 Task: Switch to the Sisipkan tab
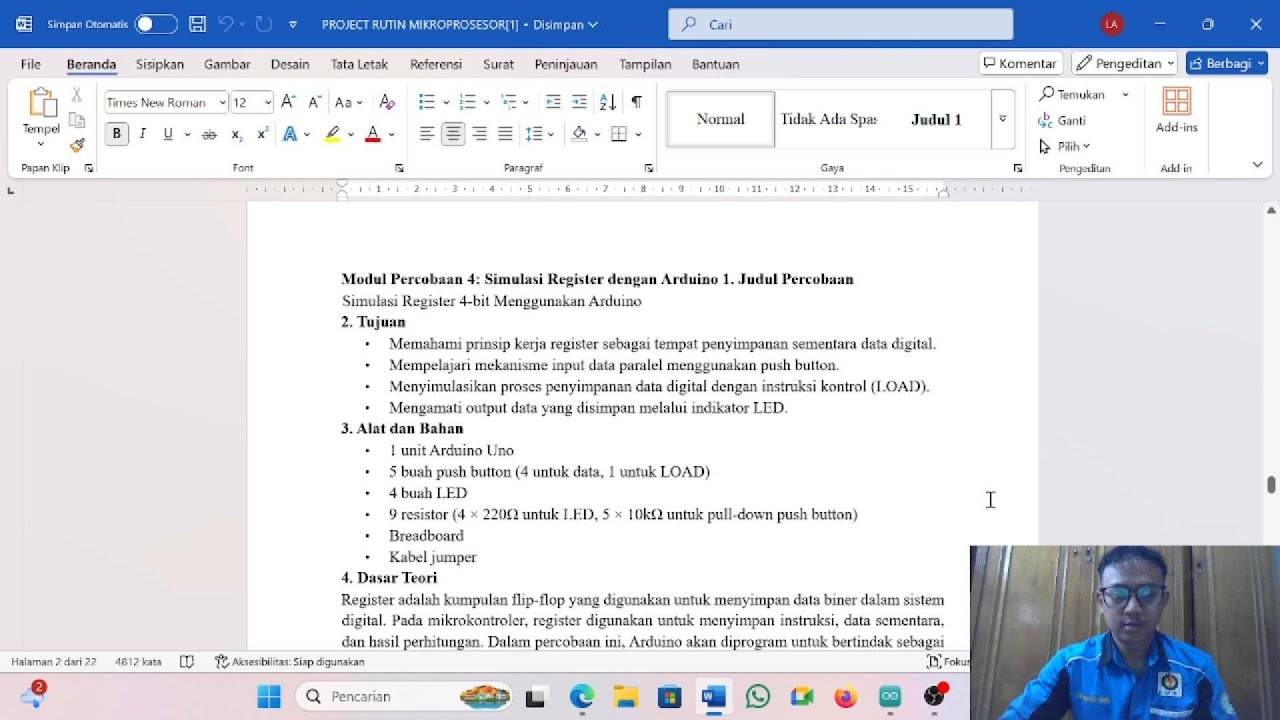click(x=160, y=64)
